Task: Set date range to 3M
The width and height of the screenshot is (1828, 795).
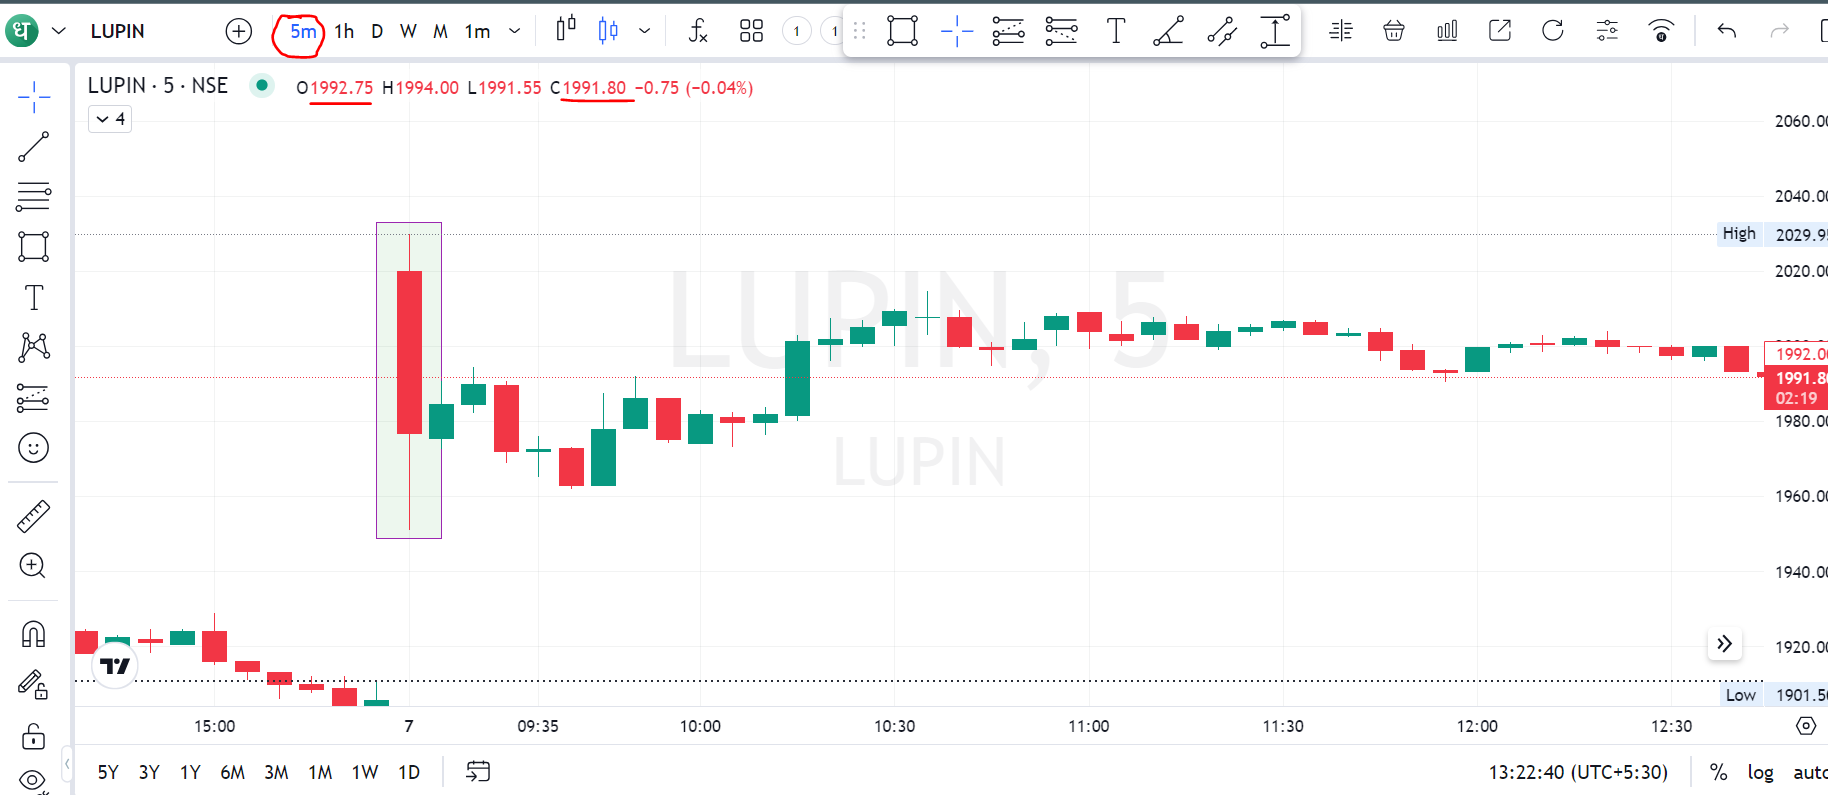Action: pyautogui.click(x=276, y=772)
